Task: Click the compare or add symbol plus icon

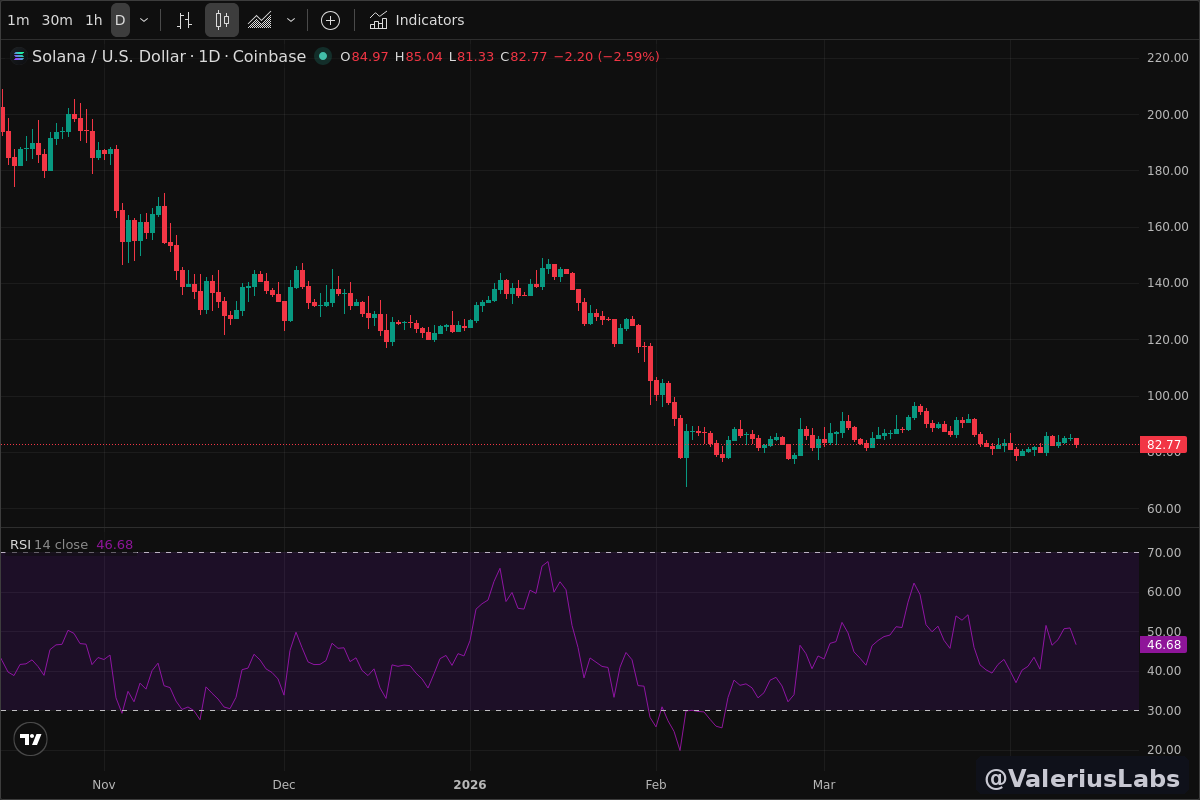Action: 330,20
